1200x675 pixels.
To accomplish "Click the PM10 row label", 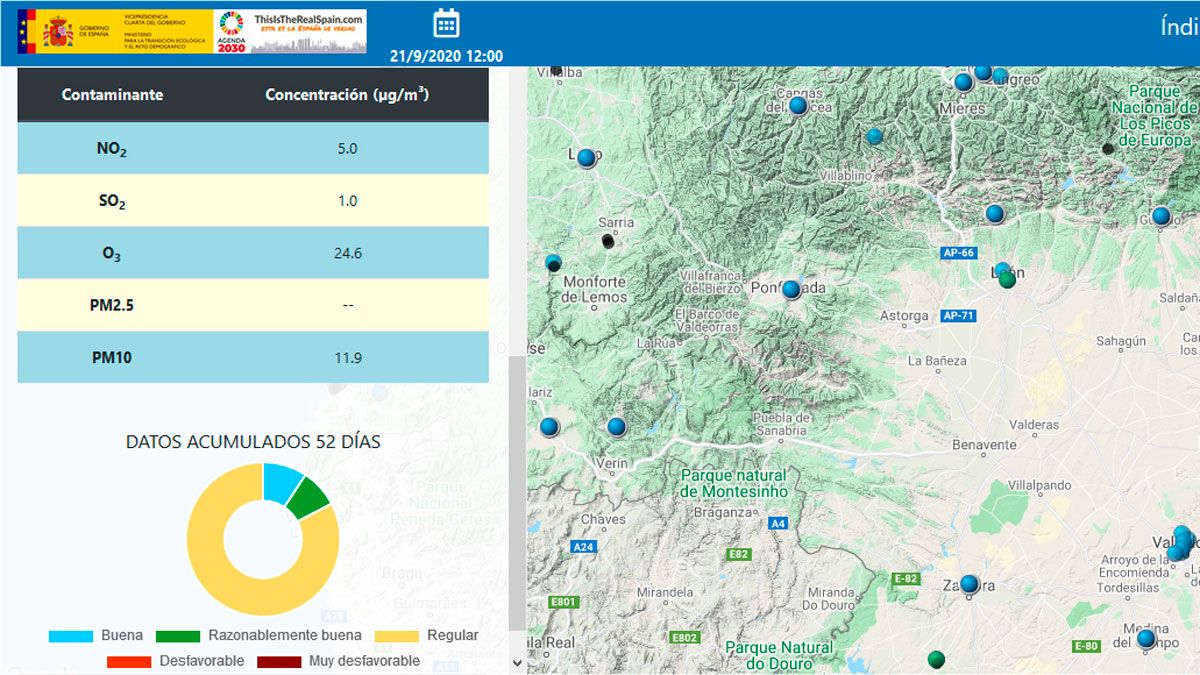I will point(112,357).
